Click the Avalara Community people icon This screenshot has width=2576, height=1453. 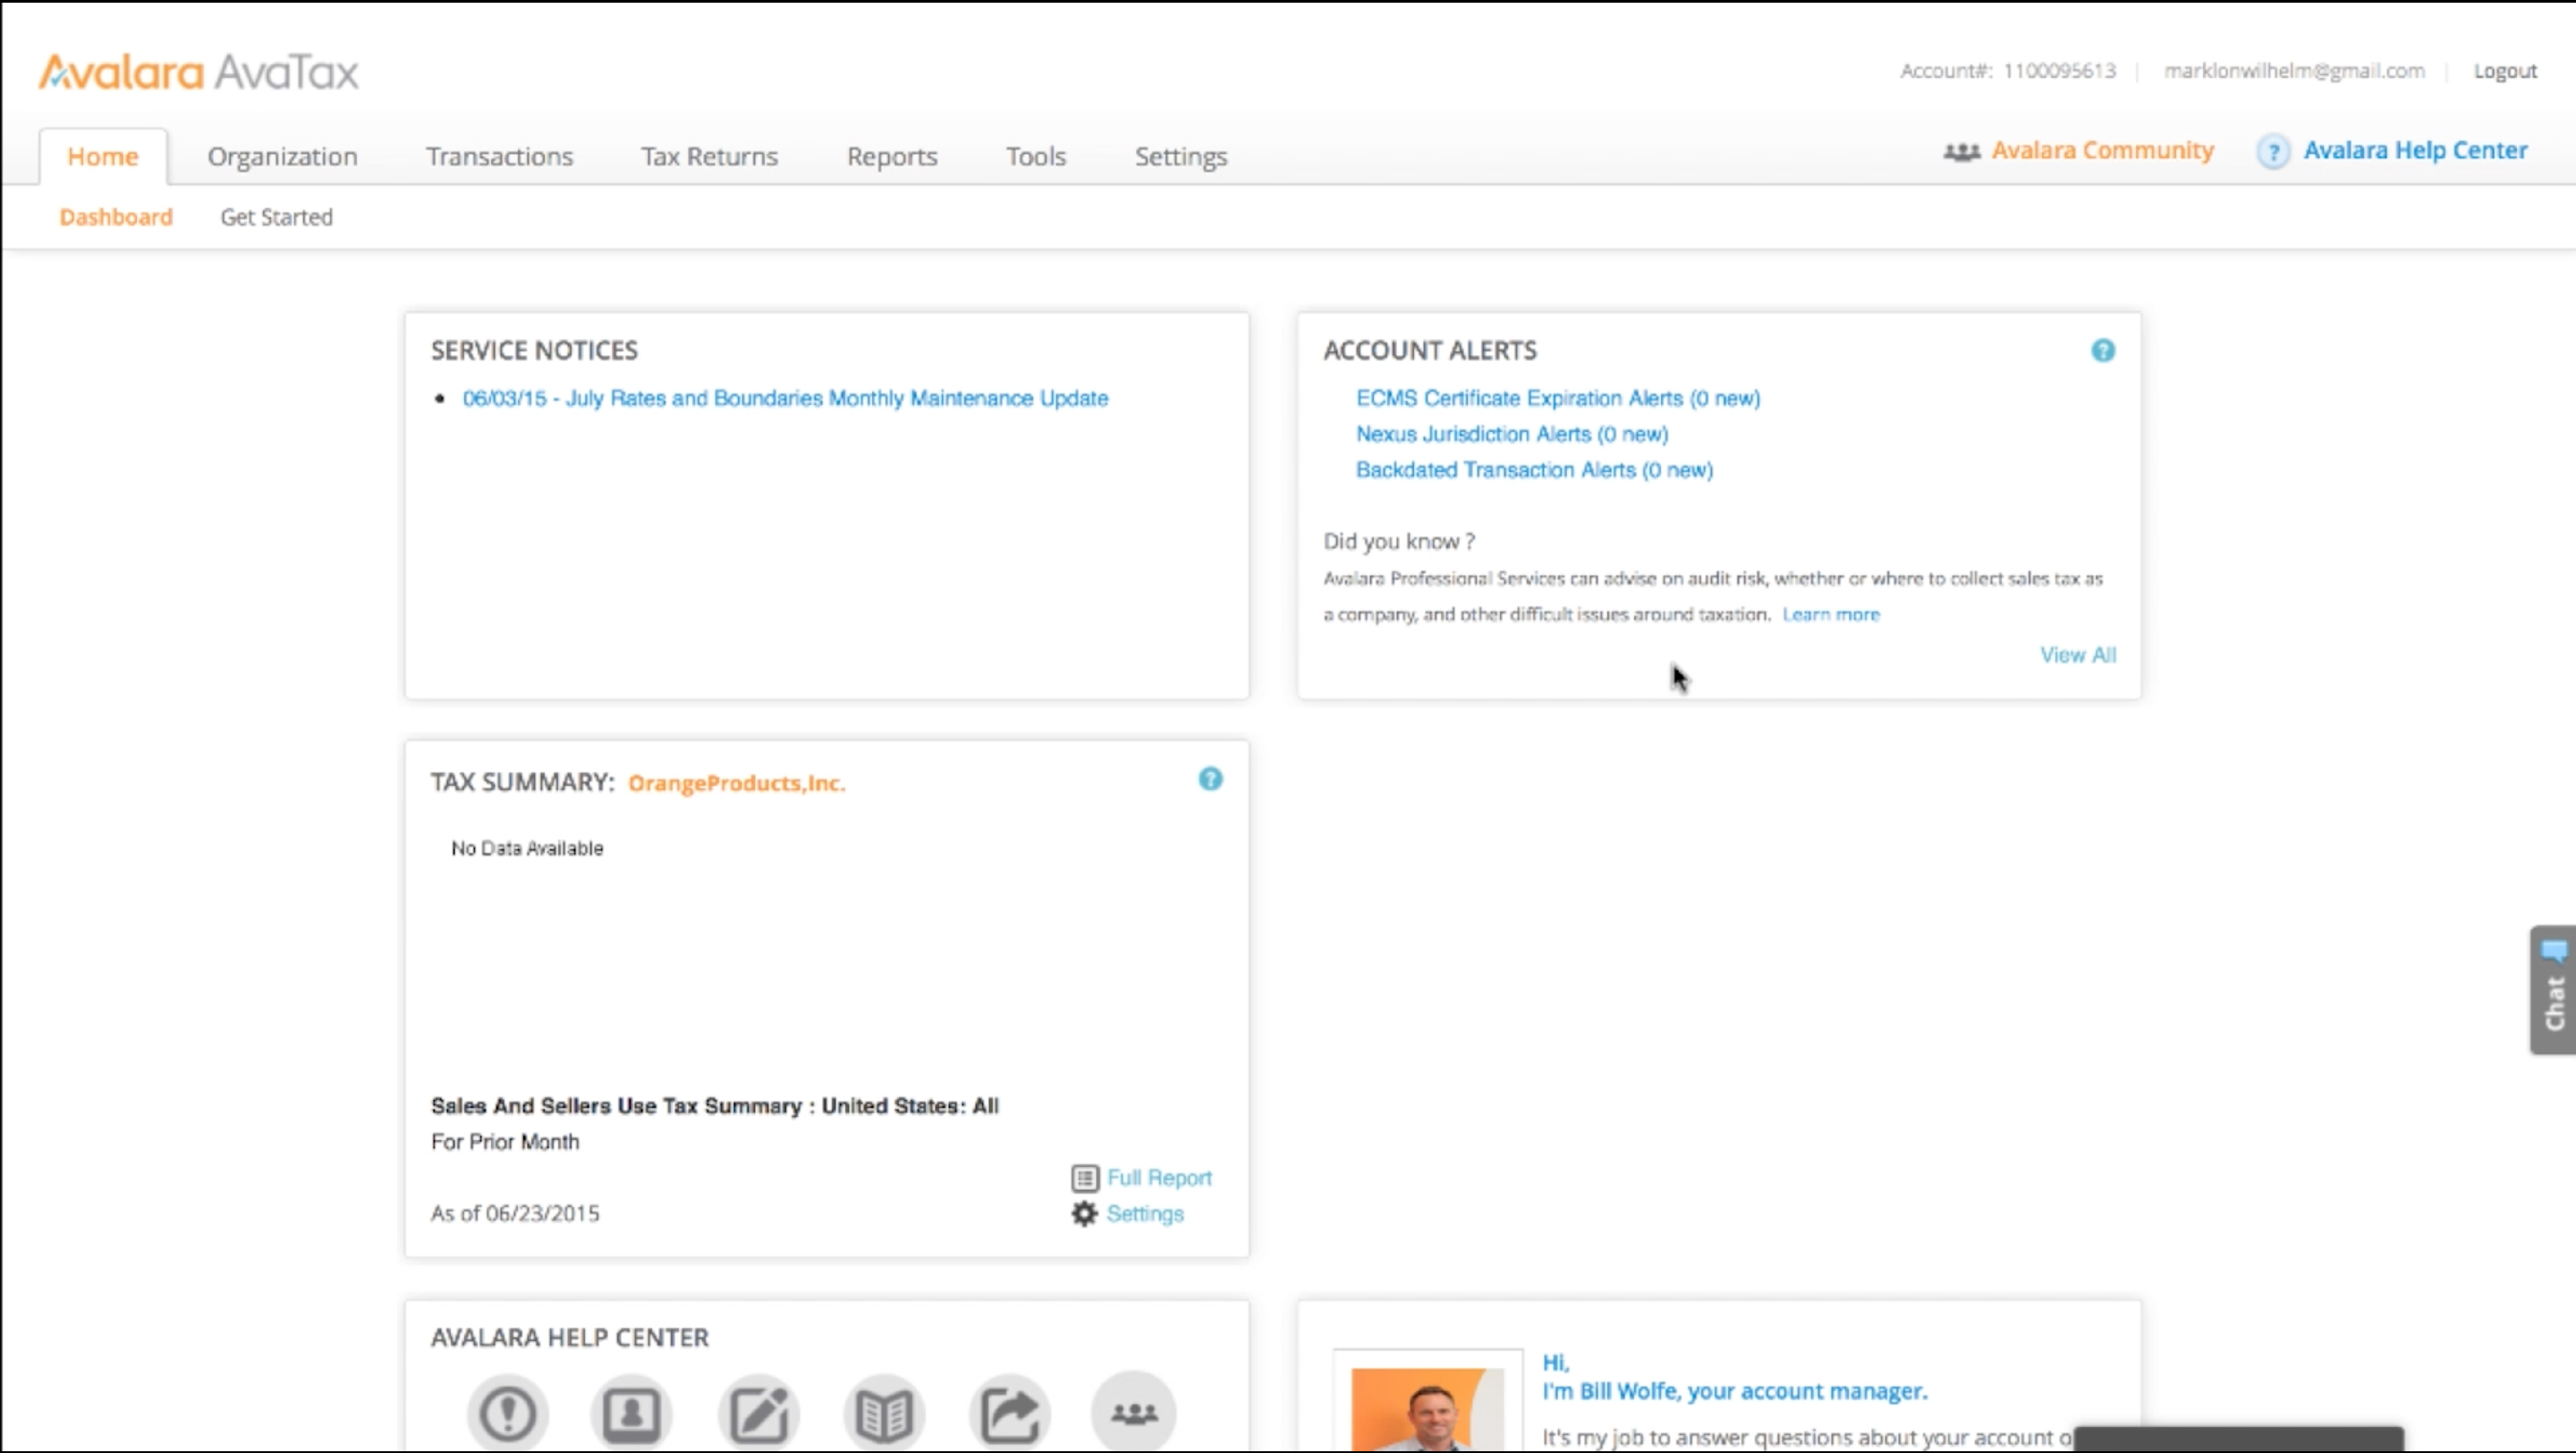1961,152
